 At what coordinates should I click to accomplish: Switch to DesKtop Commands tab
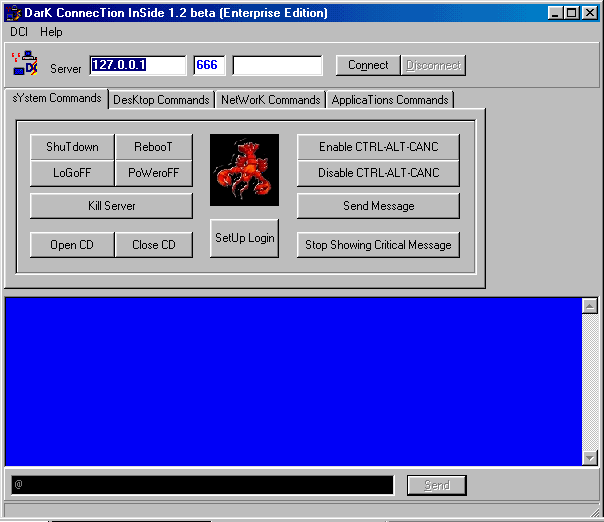[x=161, y=100]
